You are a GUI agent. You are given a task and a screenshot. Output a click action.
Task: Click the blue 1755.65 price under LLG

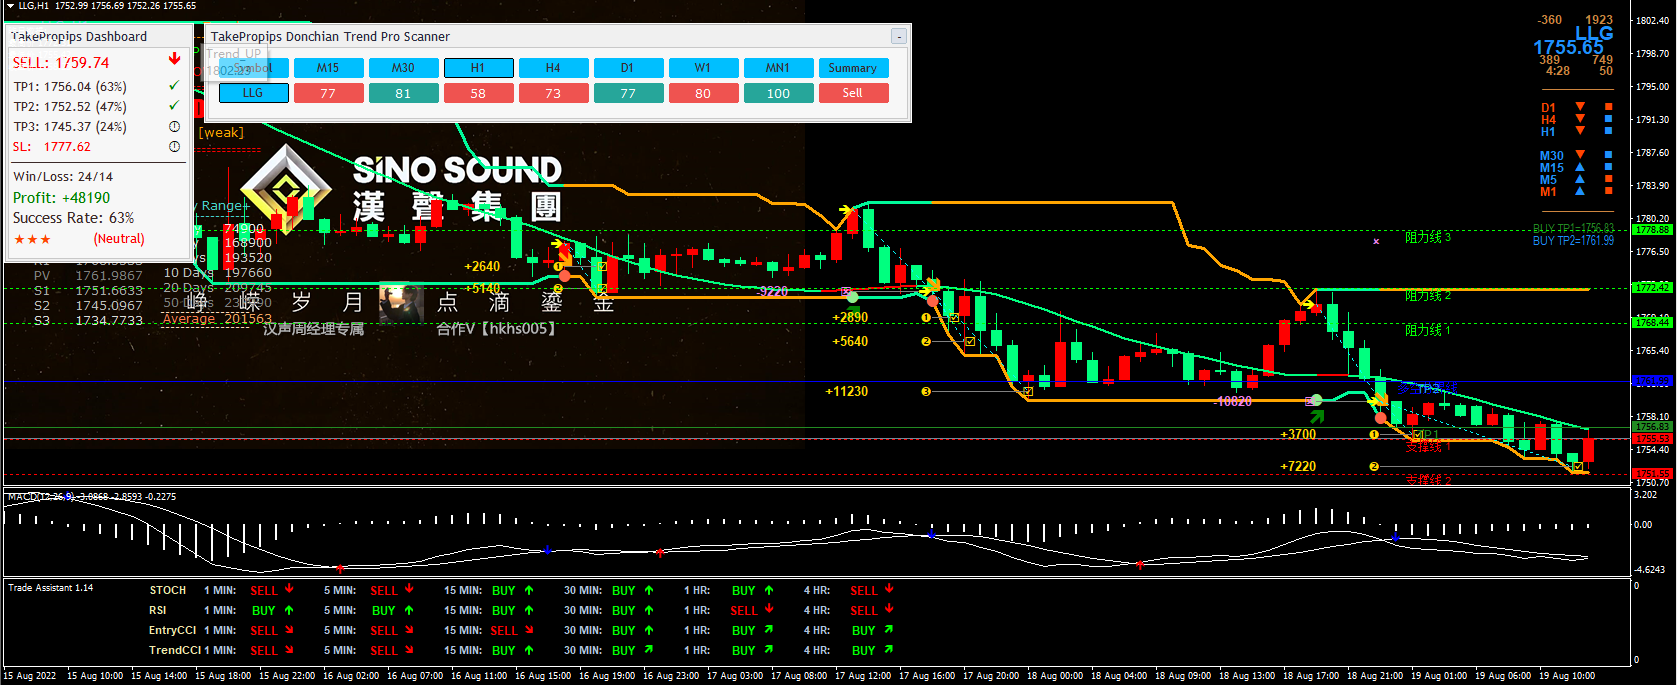[x=1568, y=47]
